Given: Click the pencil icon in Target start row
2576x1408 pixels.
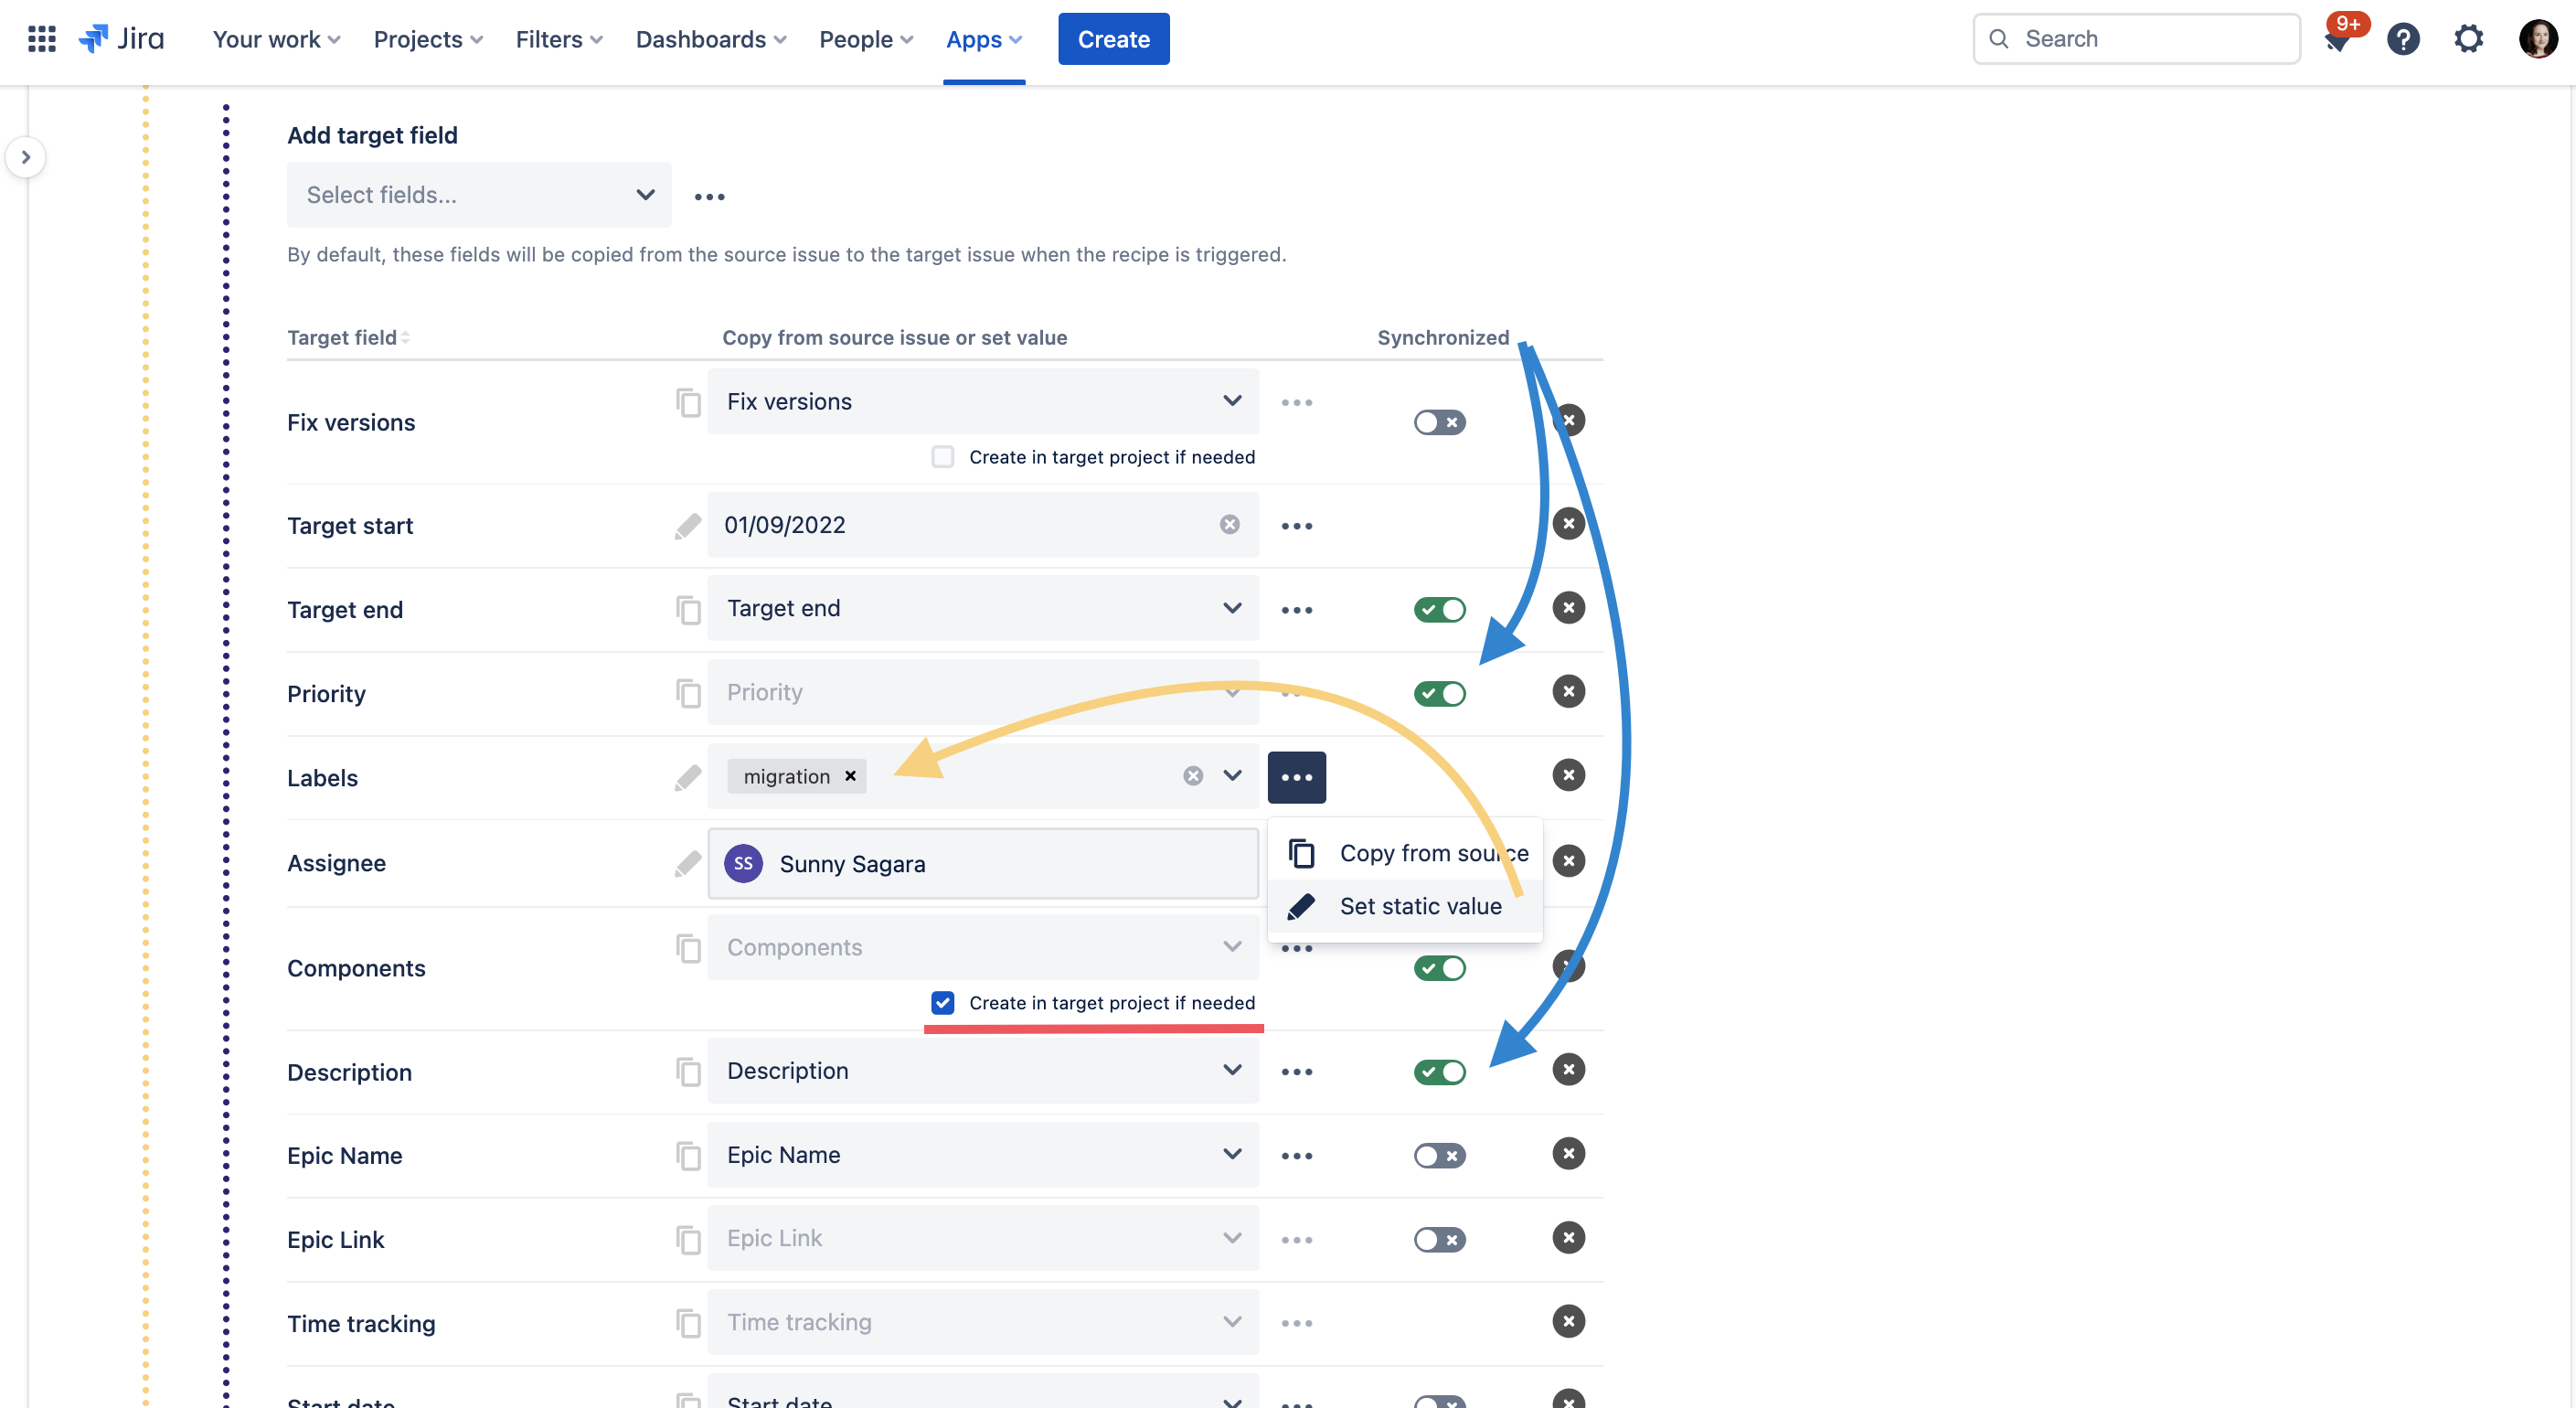Looking at the screenshot, I should click(x=688, y=525).
